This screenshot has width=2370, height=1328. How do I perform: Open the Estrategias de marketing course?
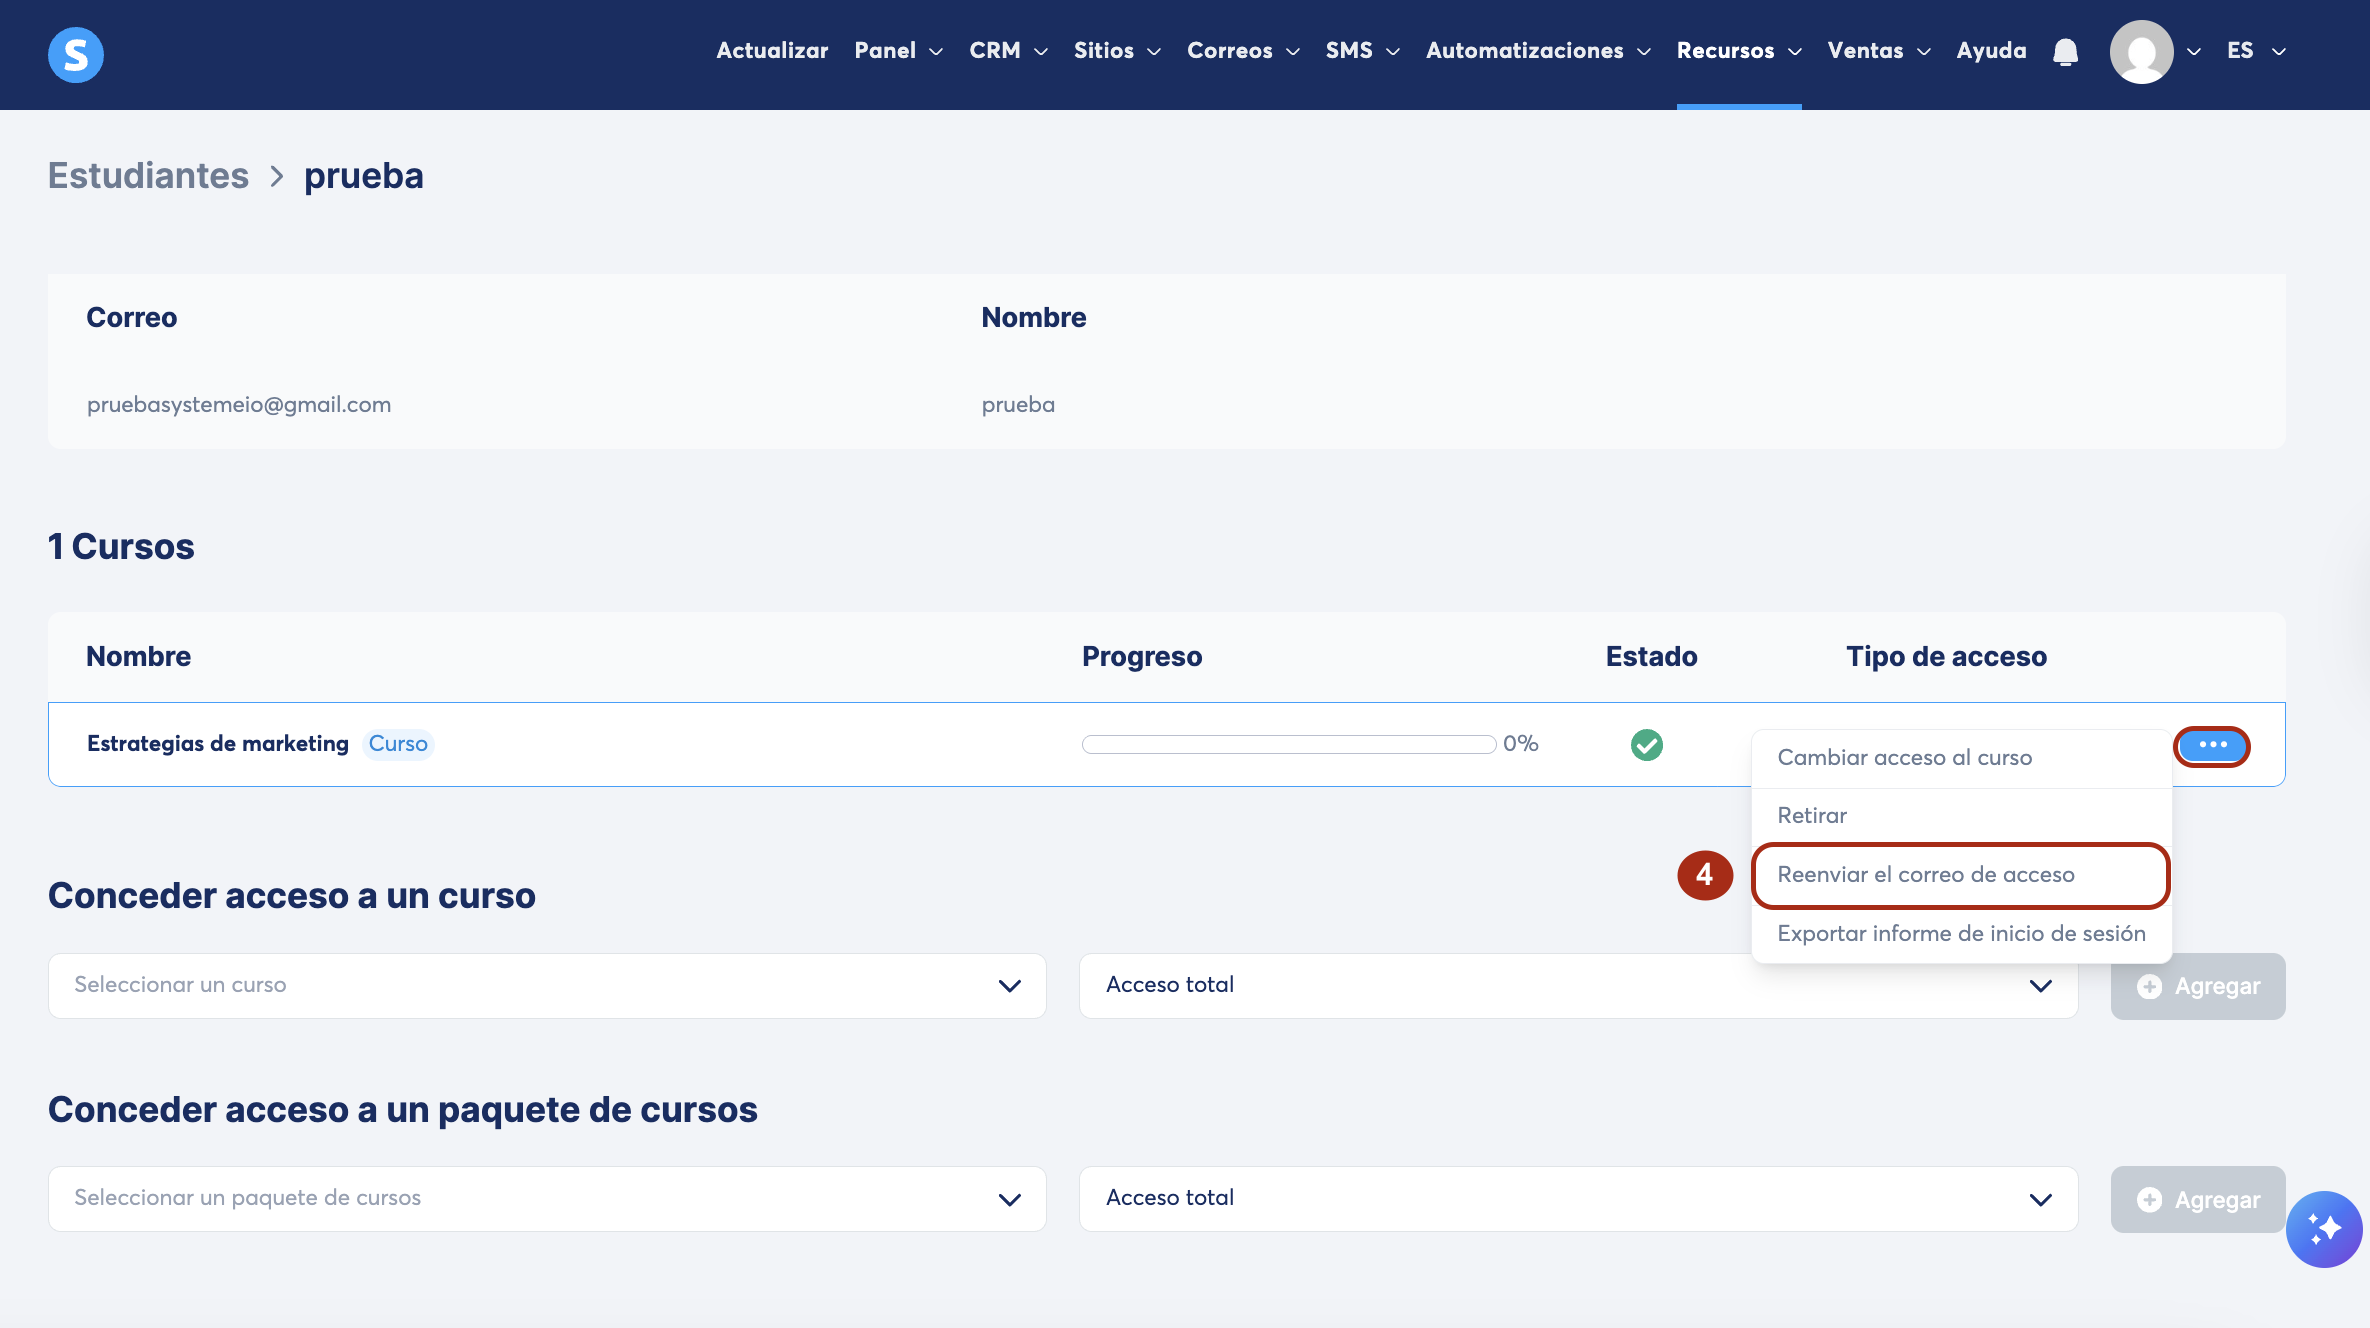coord(218,744)
